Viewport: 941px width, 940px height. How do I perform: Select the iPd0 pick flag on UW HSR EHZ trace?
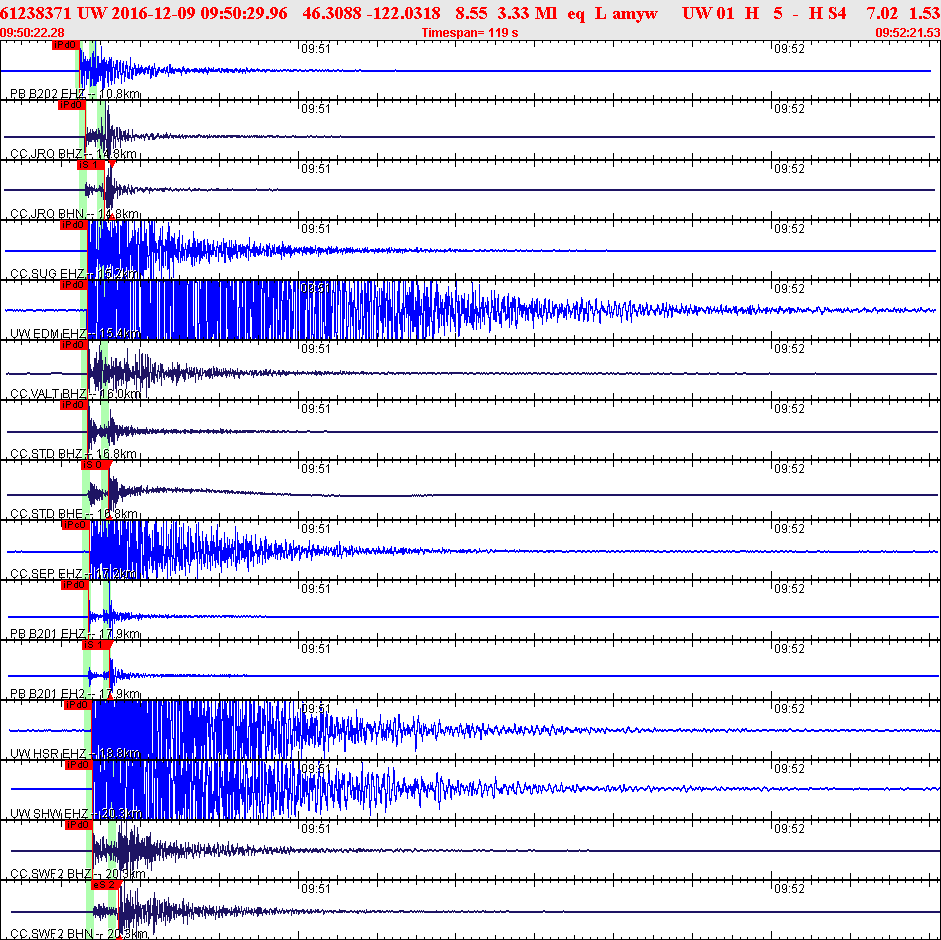[x=77, y=705]
